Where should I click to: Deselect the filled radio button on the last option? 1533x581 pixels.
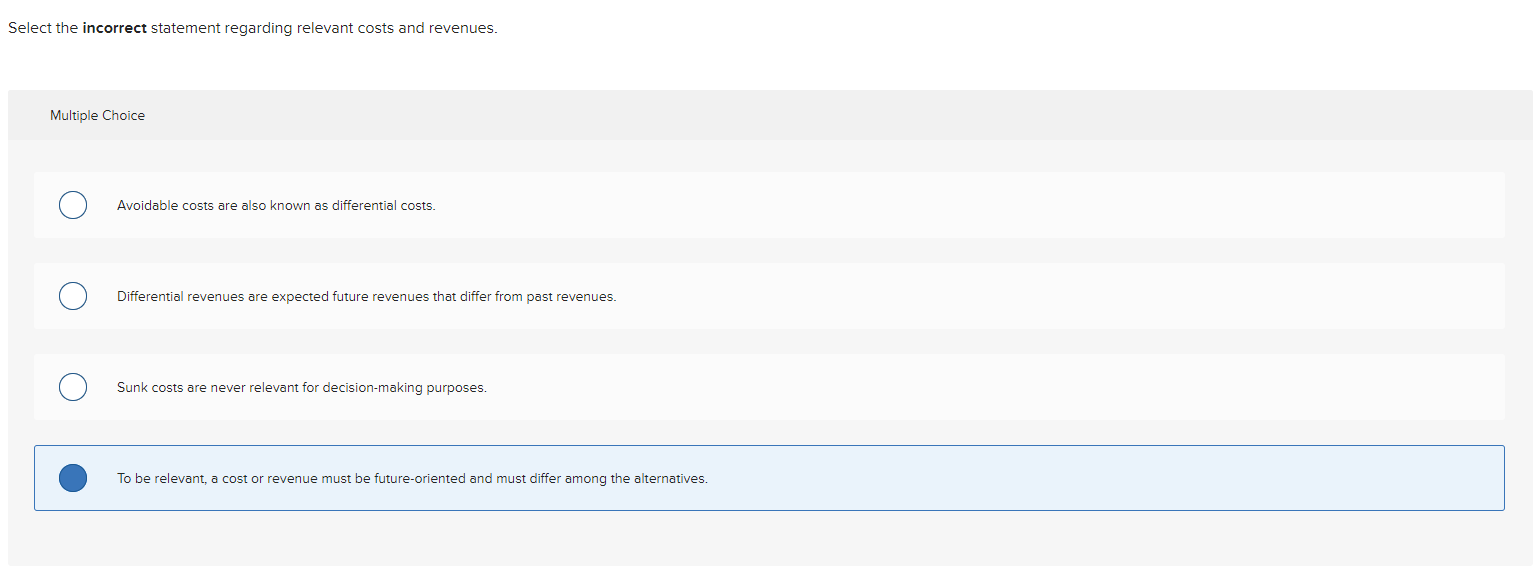point(72,478)
